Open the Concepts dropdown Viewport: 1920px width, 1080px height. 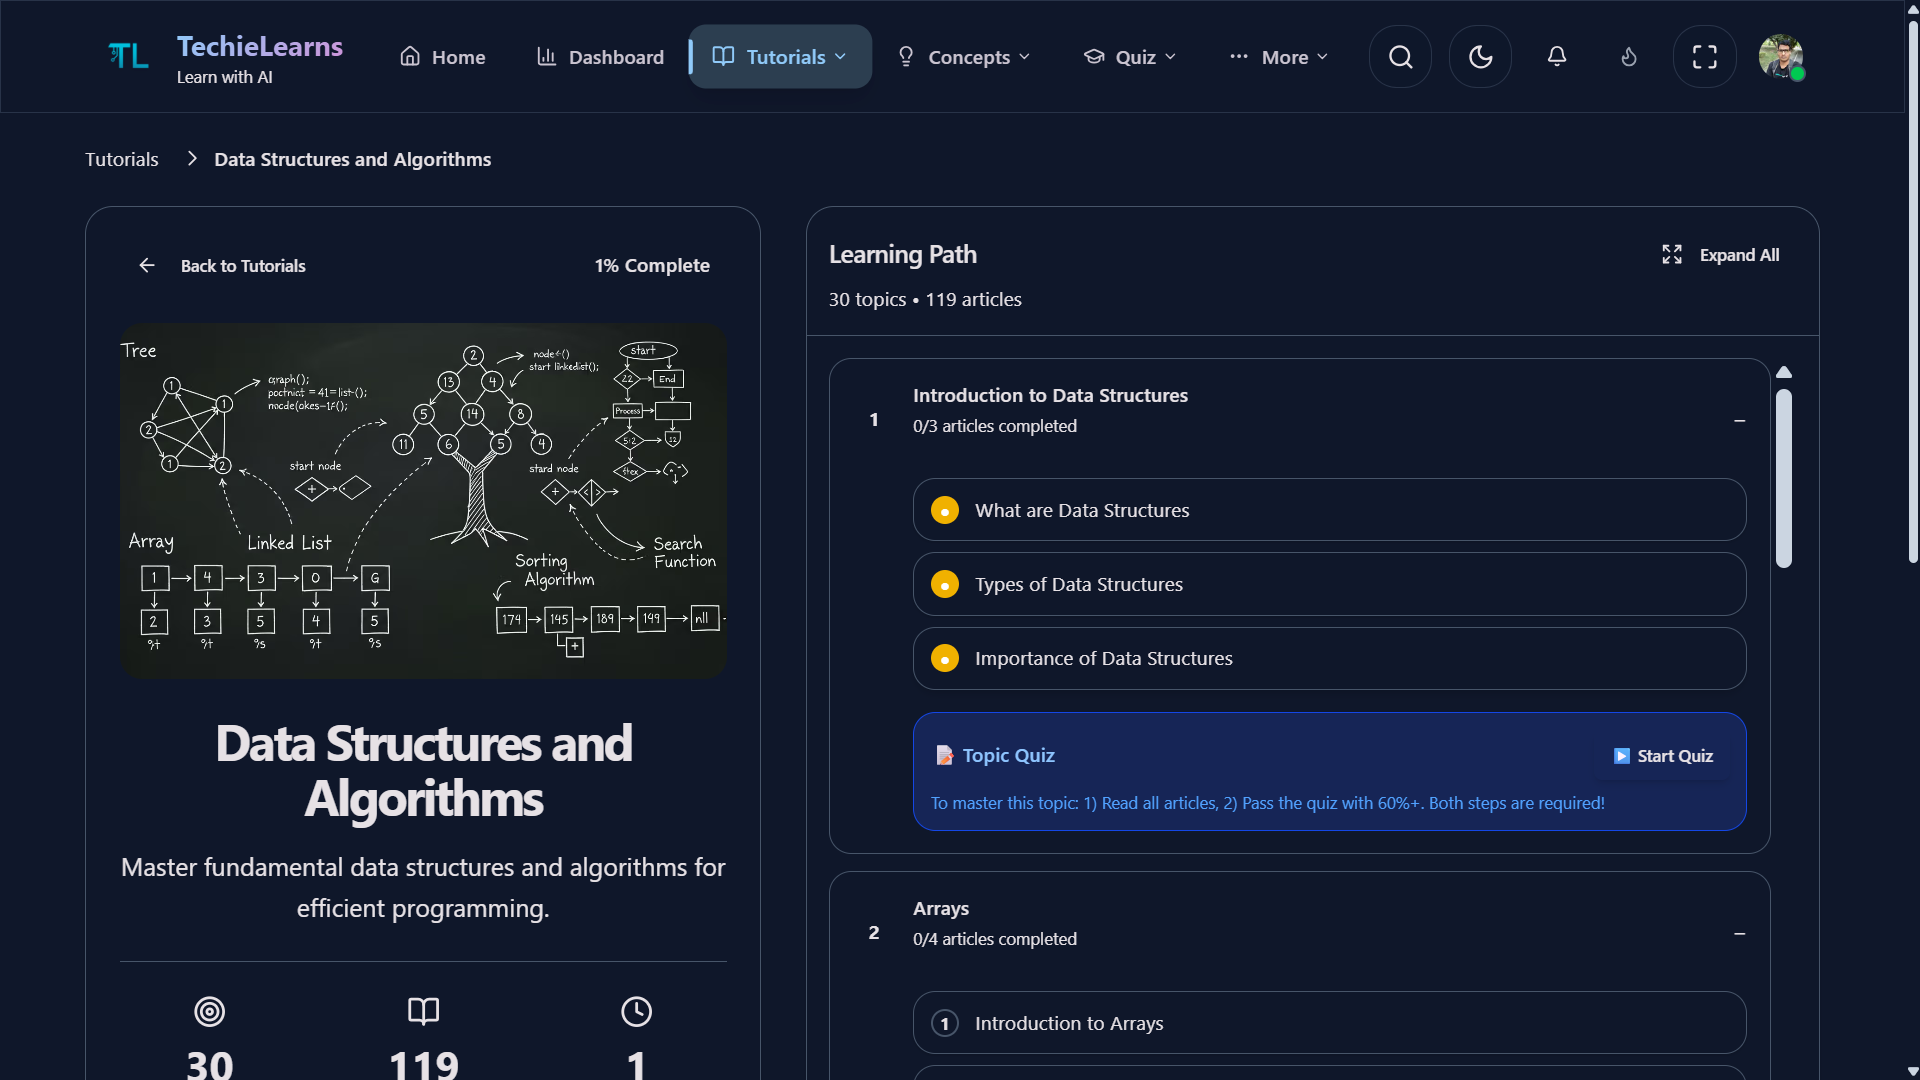point(963,57)
